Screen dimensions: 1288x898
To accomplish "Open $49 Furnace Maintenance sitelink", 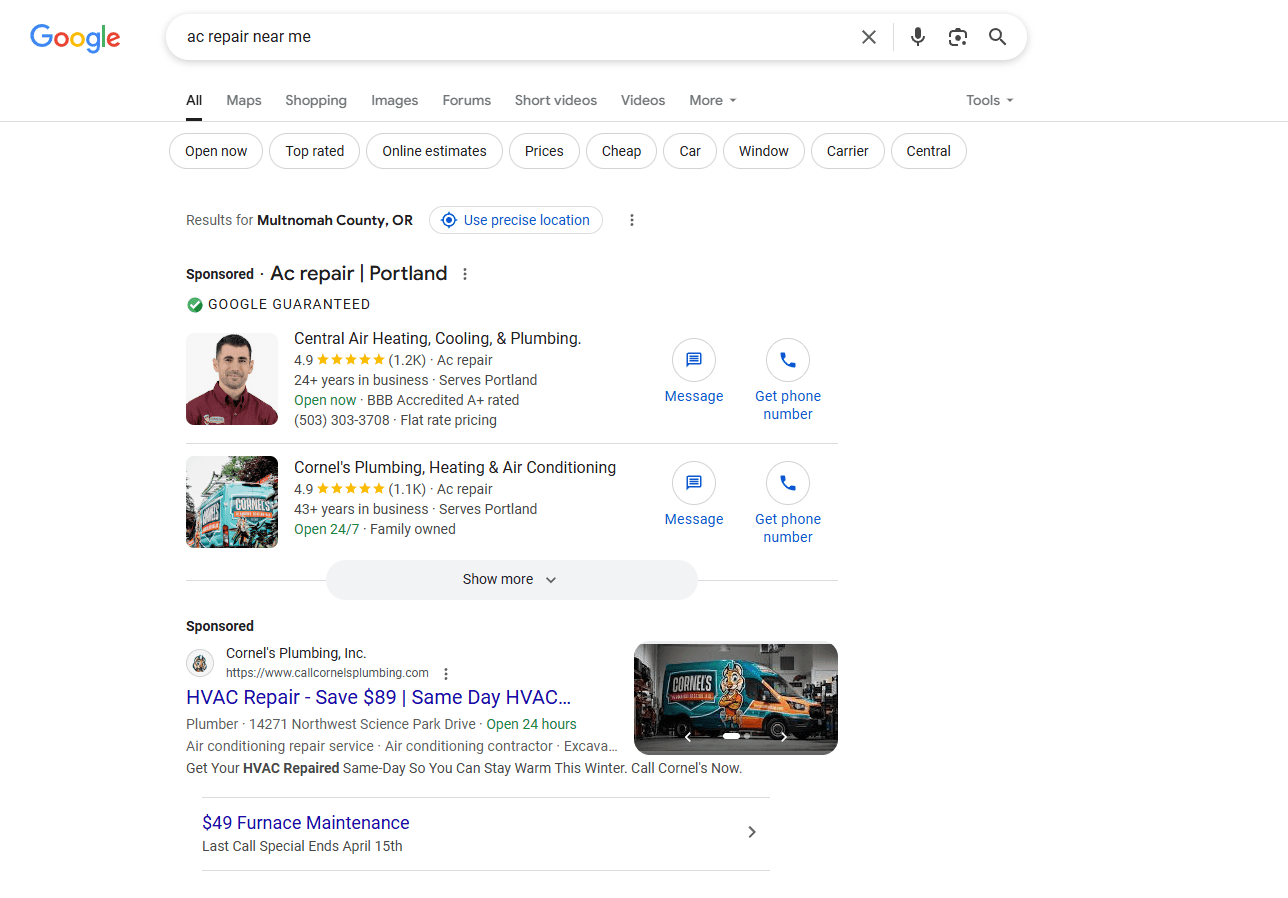I will 306,823.
